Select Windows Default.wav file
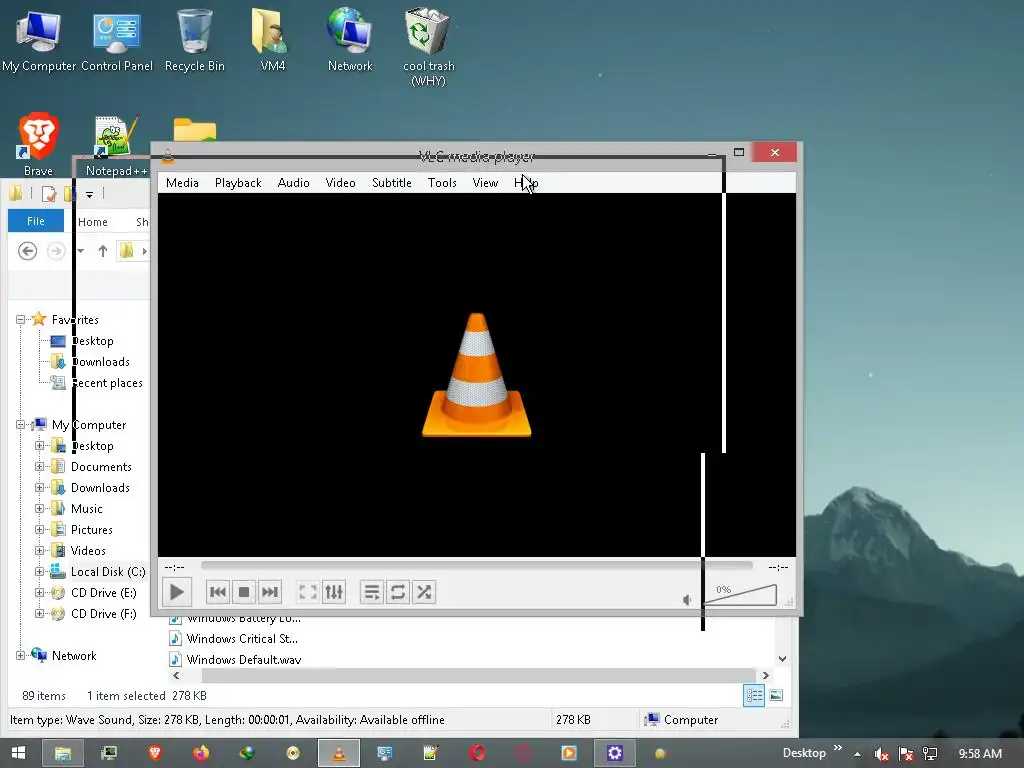1024x768 pixels. pyautogui.click(x=235, y=660)
